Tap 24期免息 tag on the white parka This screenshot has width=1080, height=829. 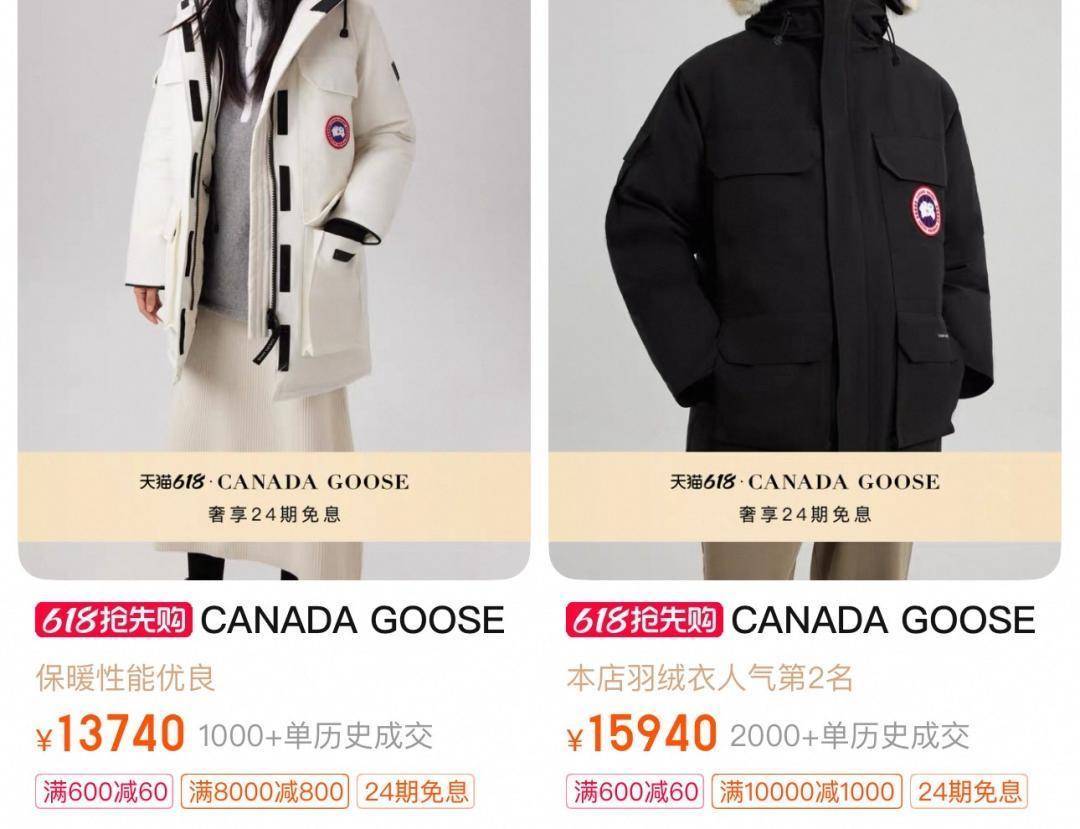(x=416, y=792)
